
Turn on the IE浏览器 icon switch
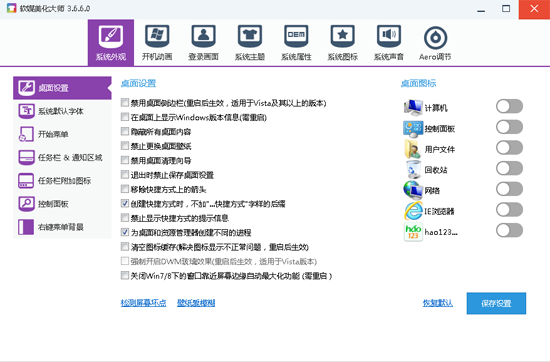click(509, 210)
